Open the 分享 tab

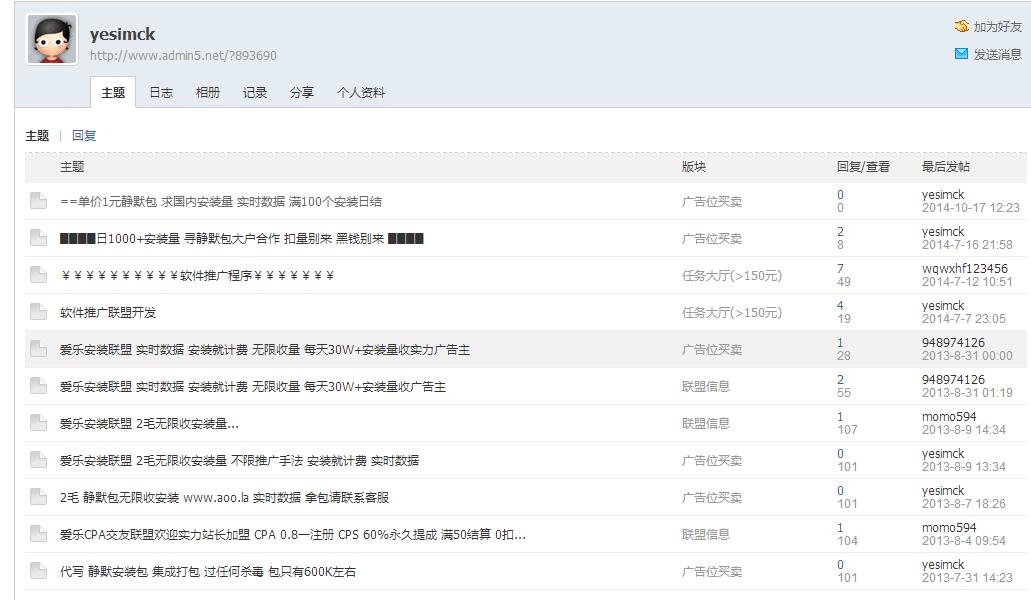point(302,92)
